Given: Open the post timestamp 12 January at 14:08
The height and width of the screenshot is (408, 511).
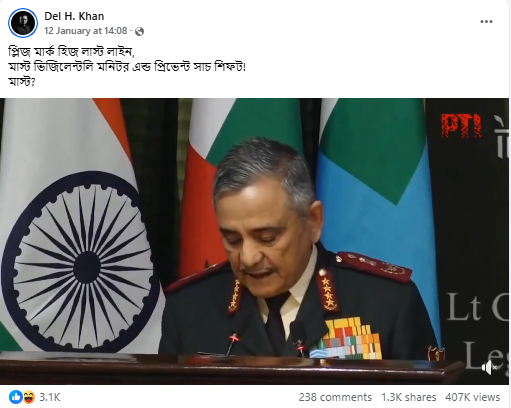Looking at the screenshot, I should pyautogui.click(x=86, y=31).
